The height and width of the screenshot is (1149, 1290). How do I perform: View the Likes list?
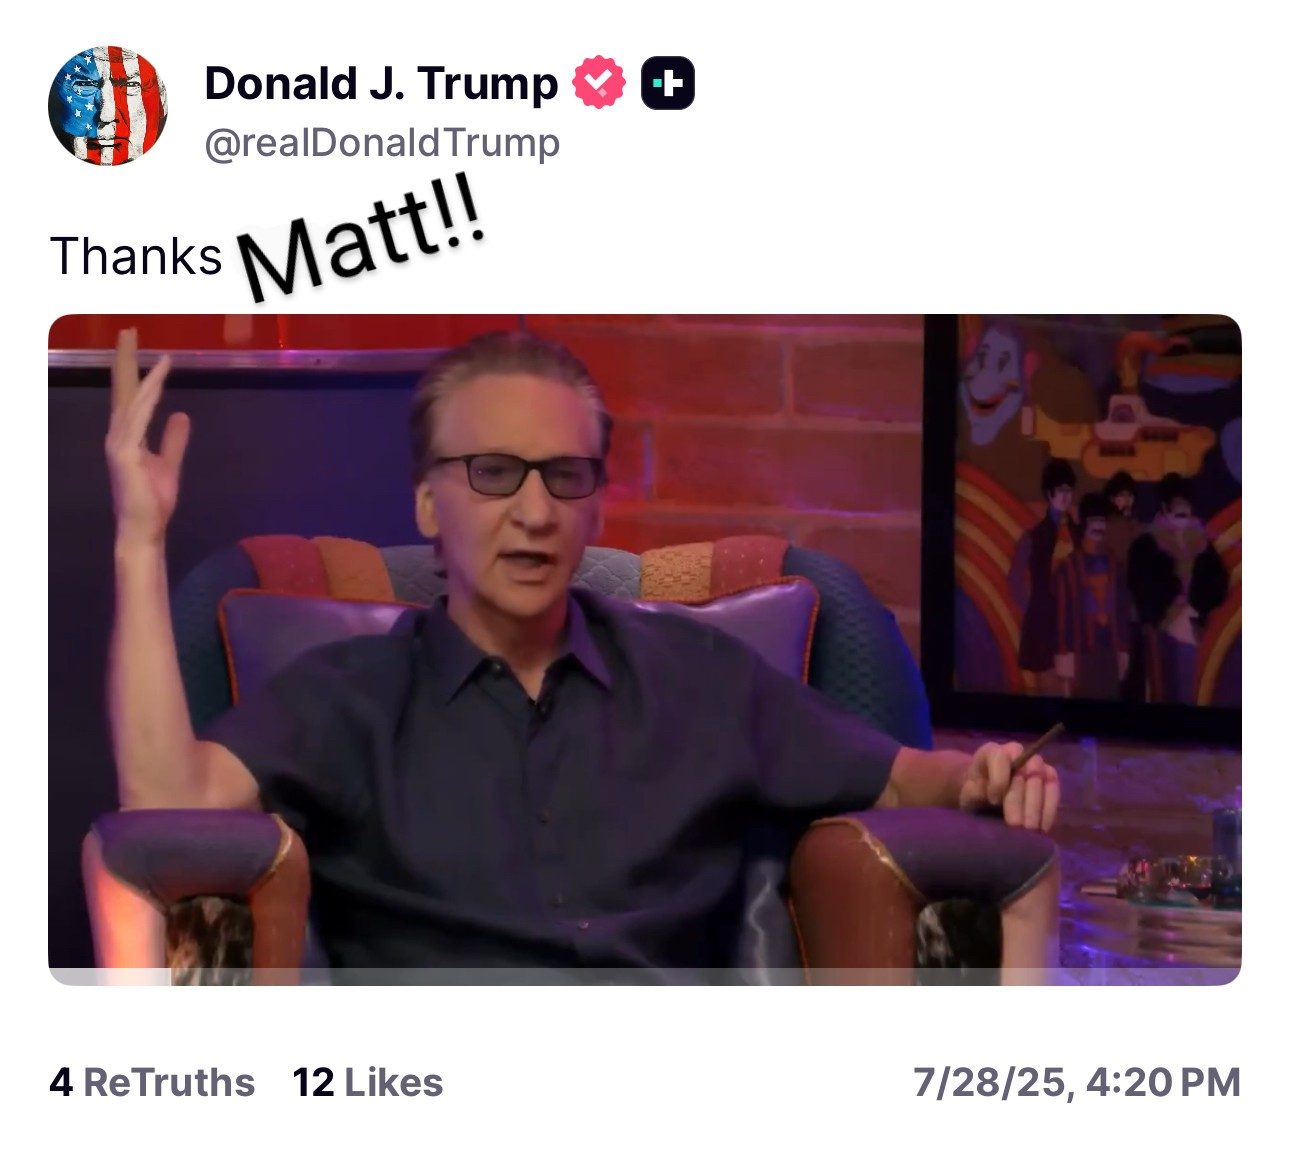pos(368,1082)
